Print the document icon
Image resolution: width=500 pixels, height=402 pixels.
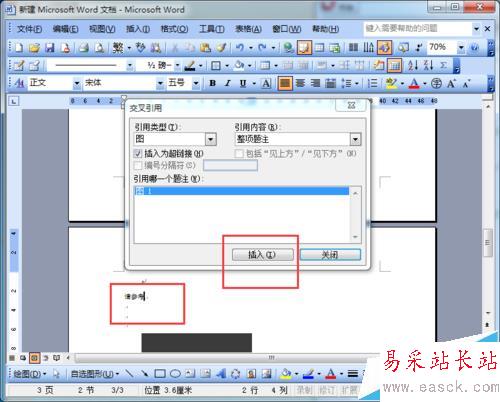(x=84, y=48)
